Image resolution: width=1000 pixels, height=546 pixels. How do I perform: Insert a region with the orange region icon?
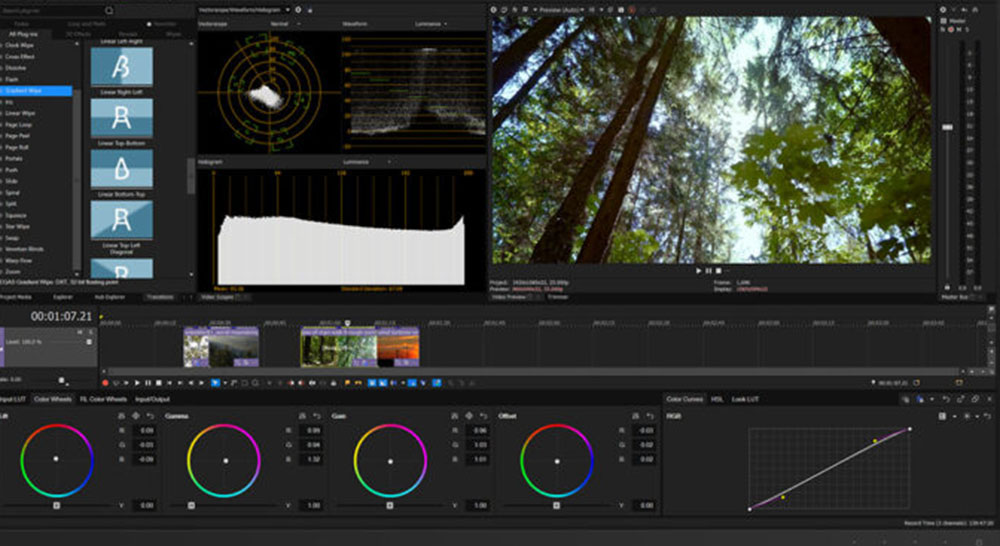click(358, 383)
